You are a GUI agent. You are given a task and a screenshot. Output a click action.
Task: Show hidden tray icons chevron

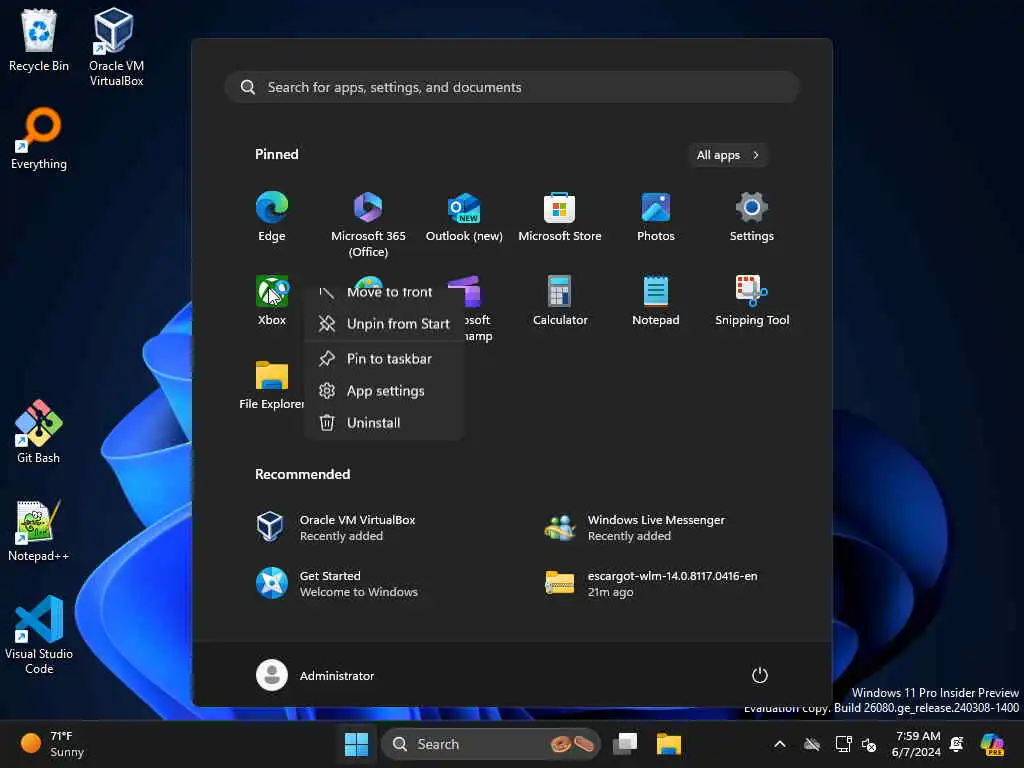click(780, 744)
